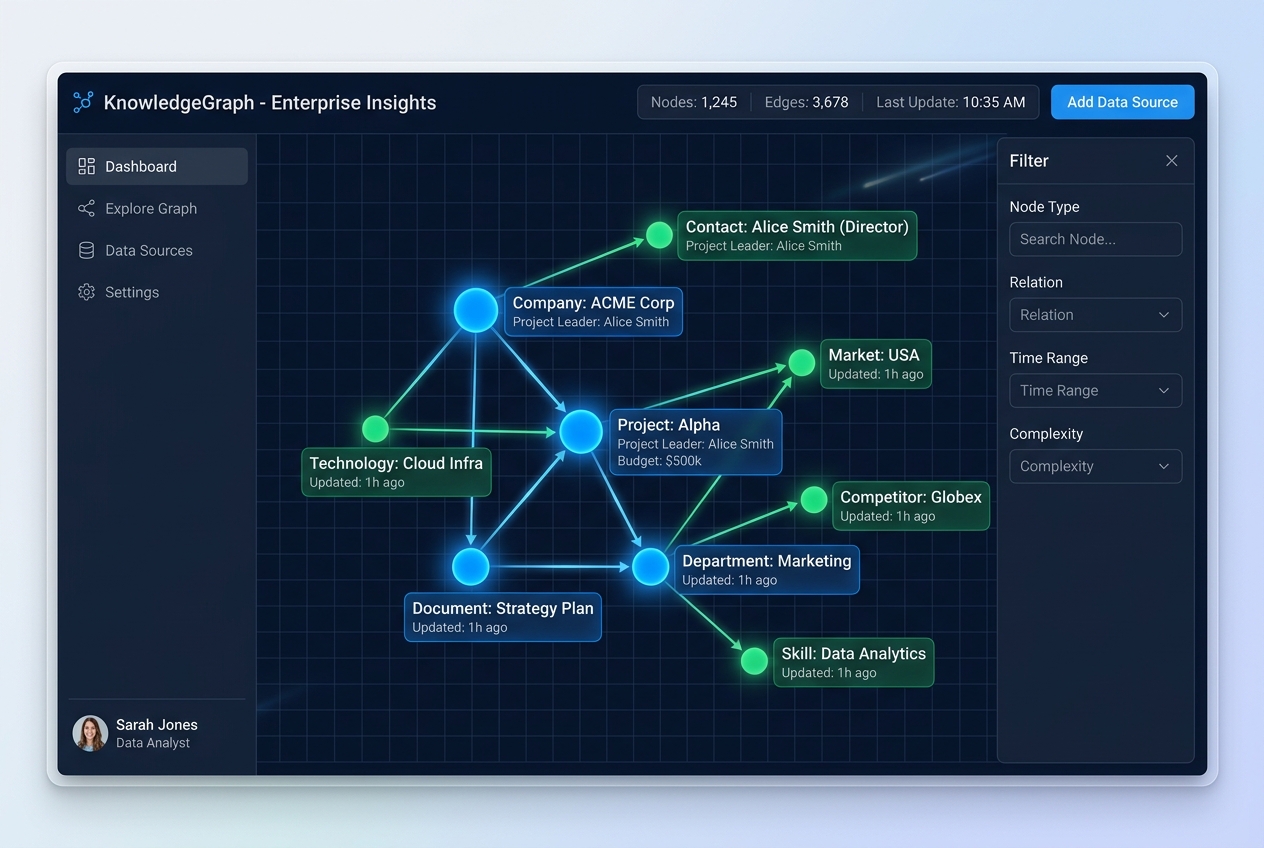Select the Company: ACME Corp blue node
This screenshot has width=1264, height=848.
(476, 310)
